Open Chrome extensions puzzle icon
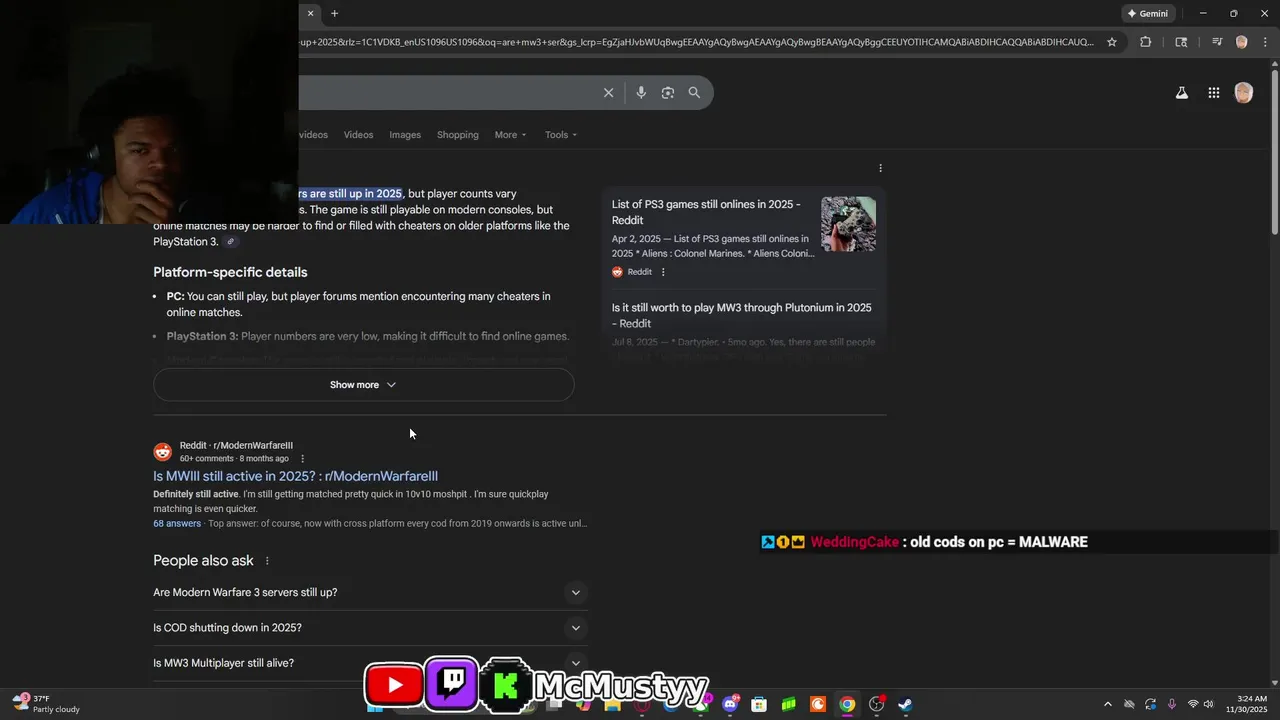This screenshot has width=1280, height=720. click(x=1145, y=42)
